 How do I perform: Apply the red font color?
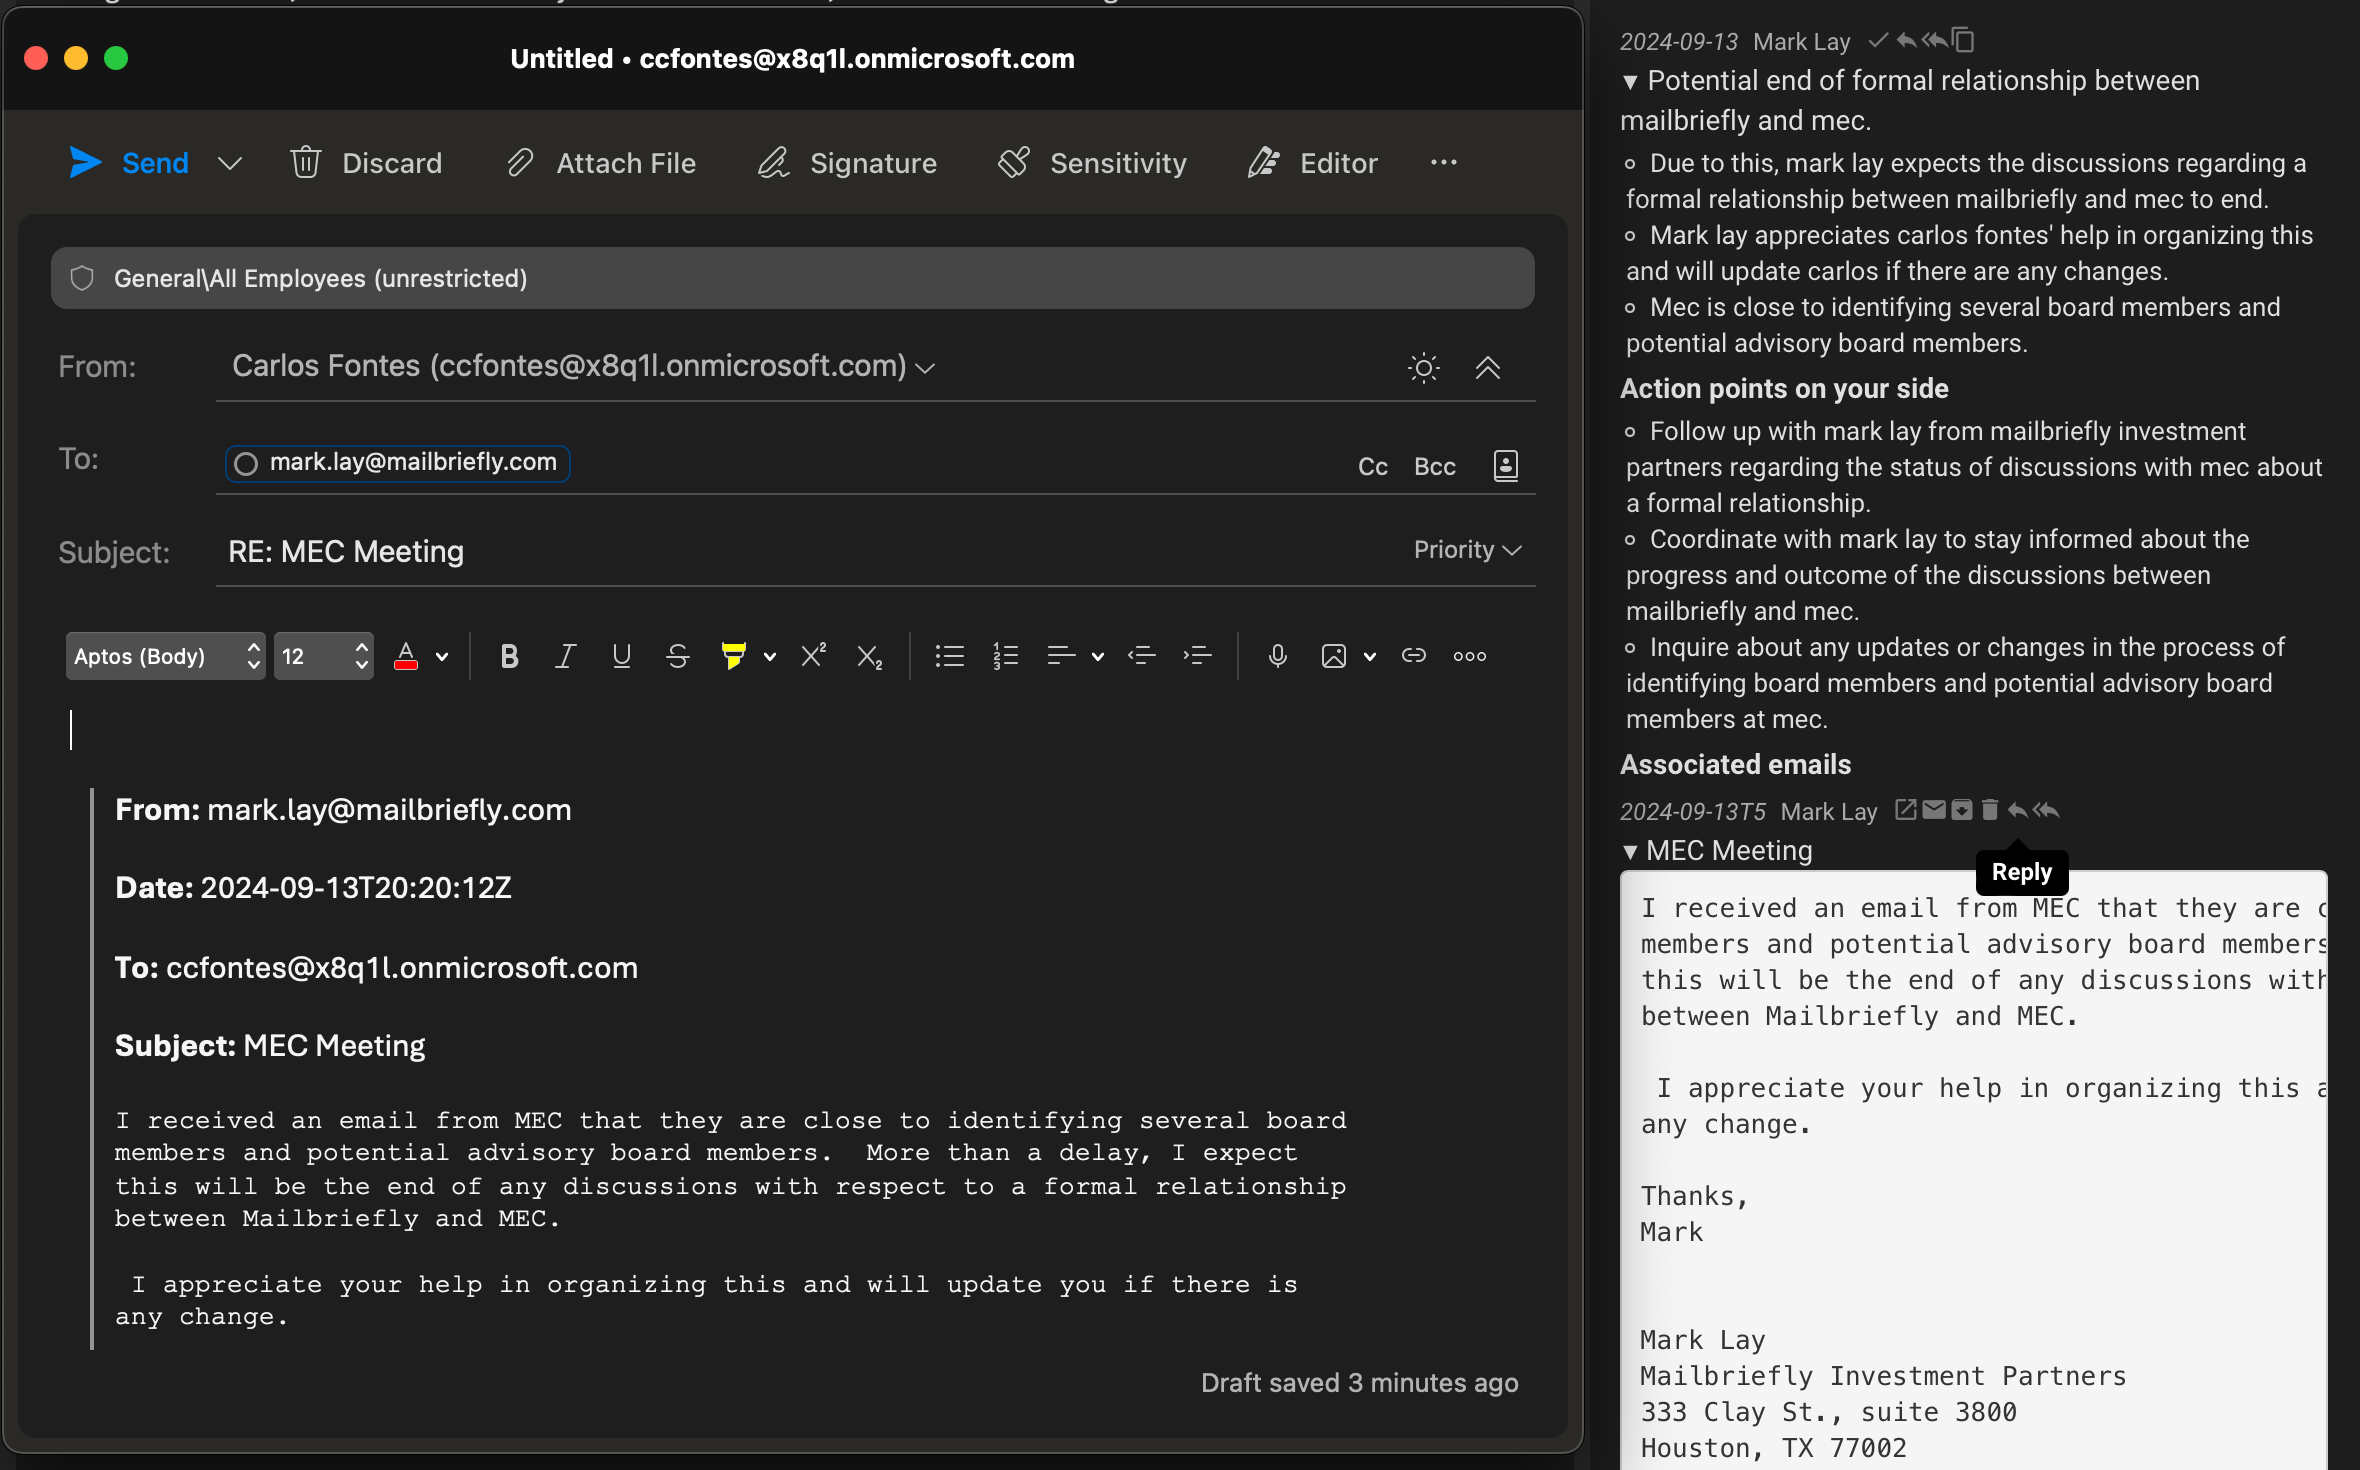tap(406, 656)
